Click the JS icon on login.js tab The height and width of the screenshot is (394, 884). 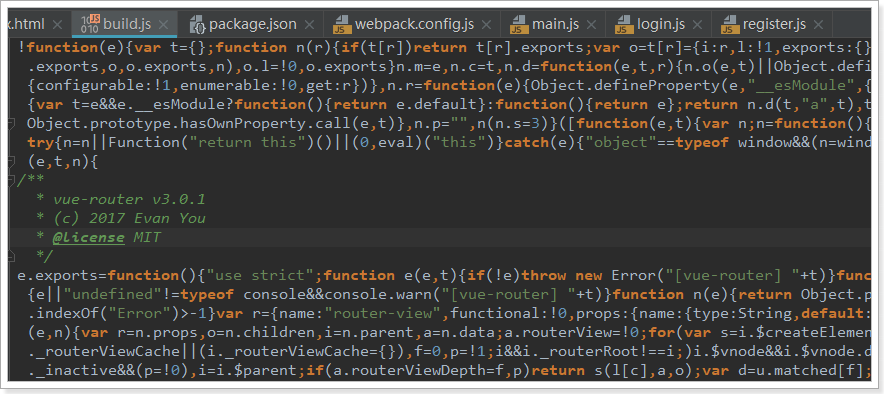tap(623, 25)
